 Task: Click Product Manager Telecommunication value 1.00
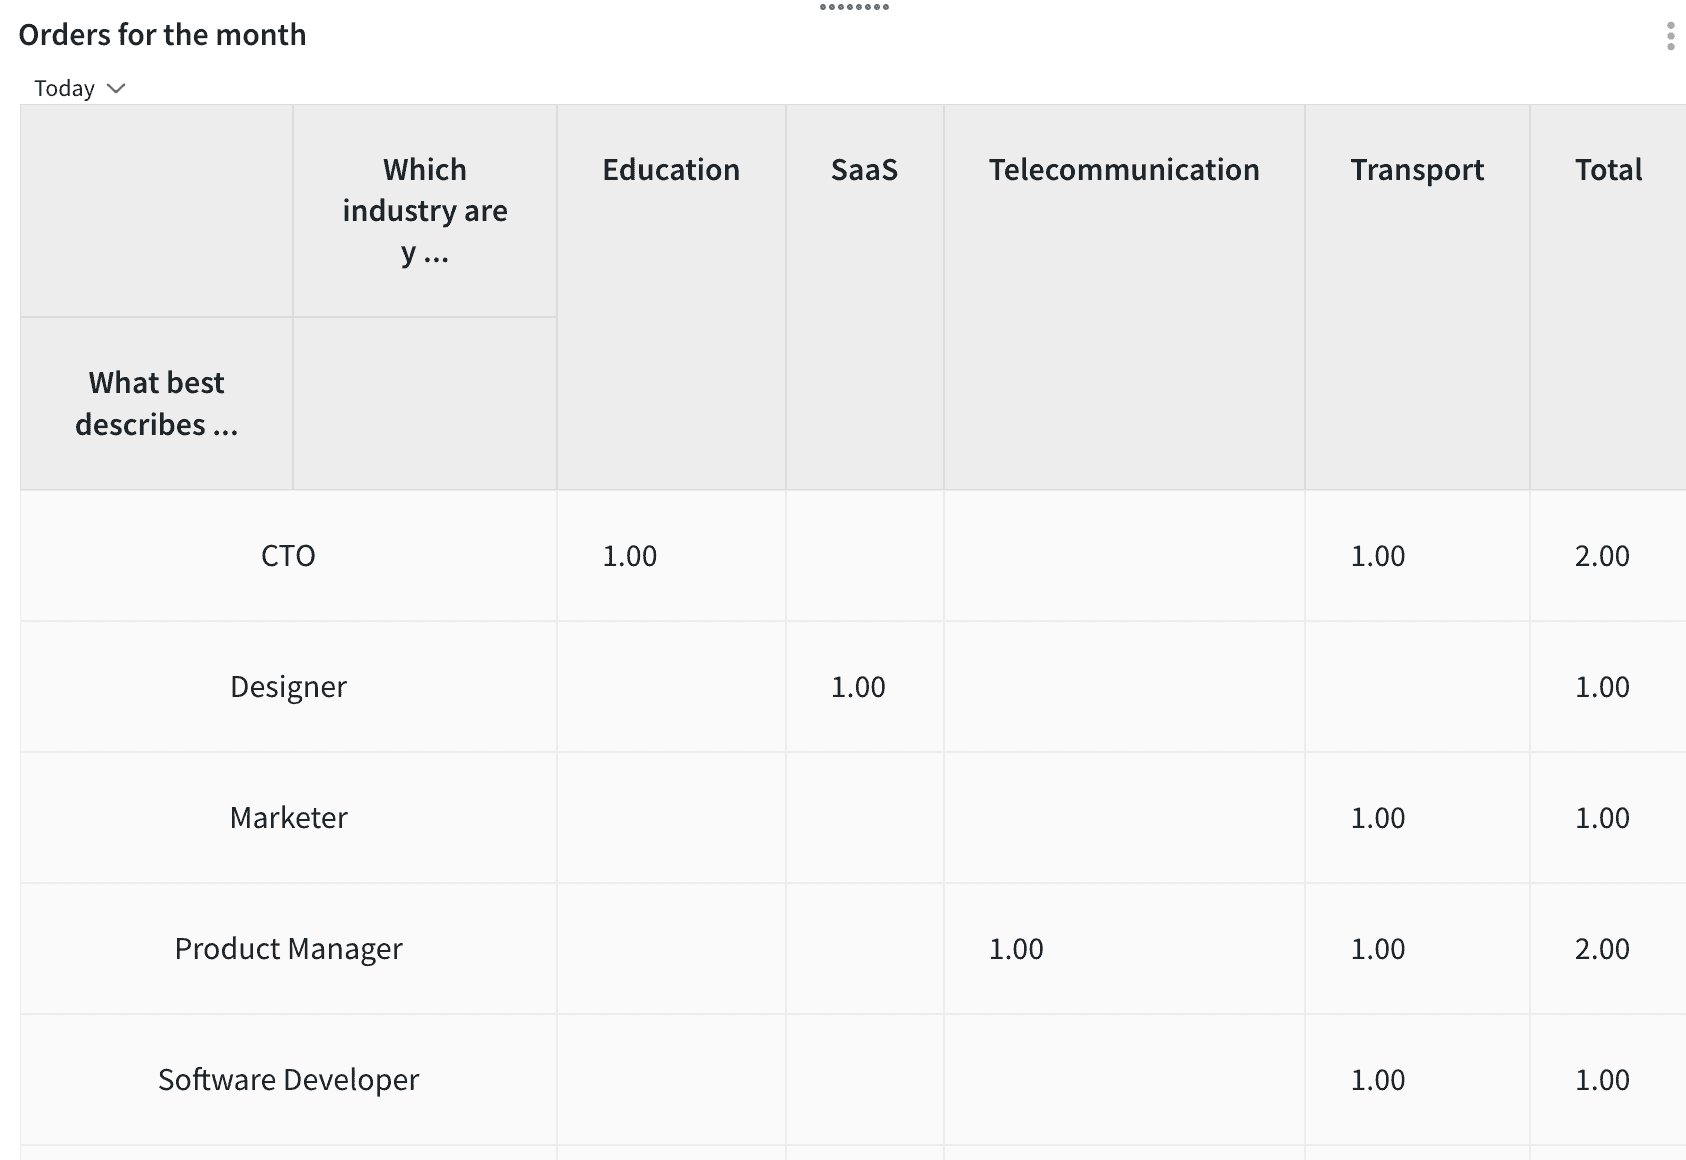1015,949
